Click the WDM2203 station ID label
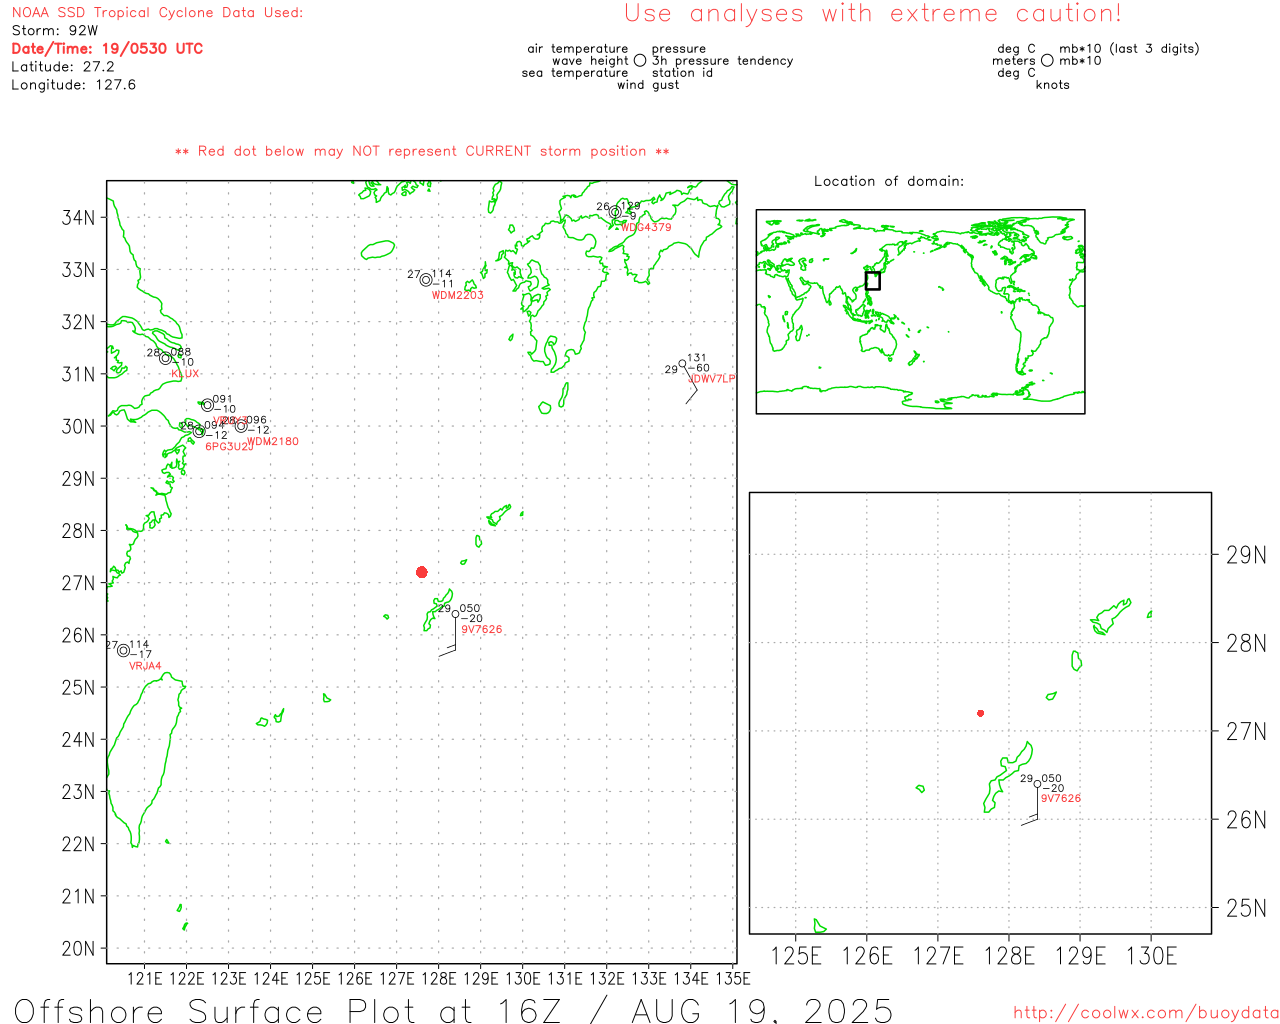 458,296
